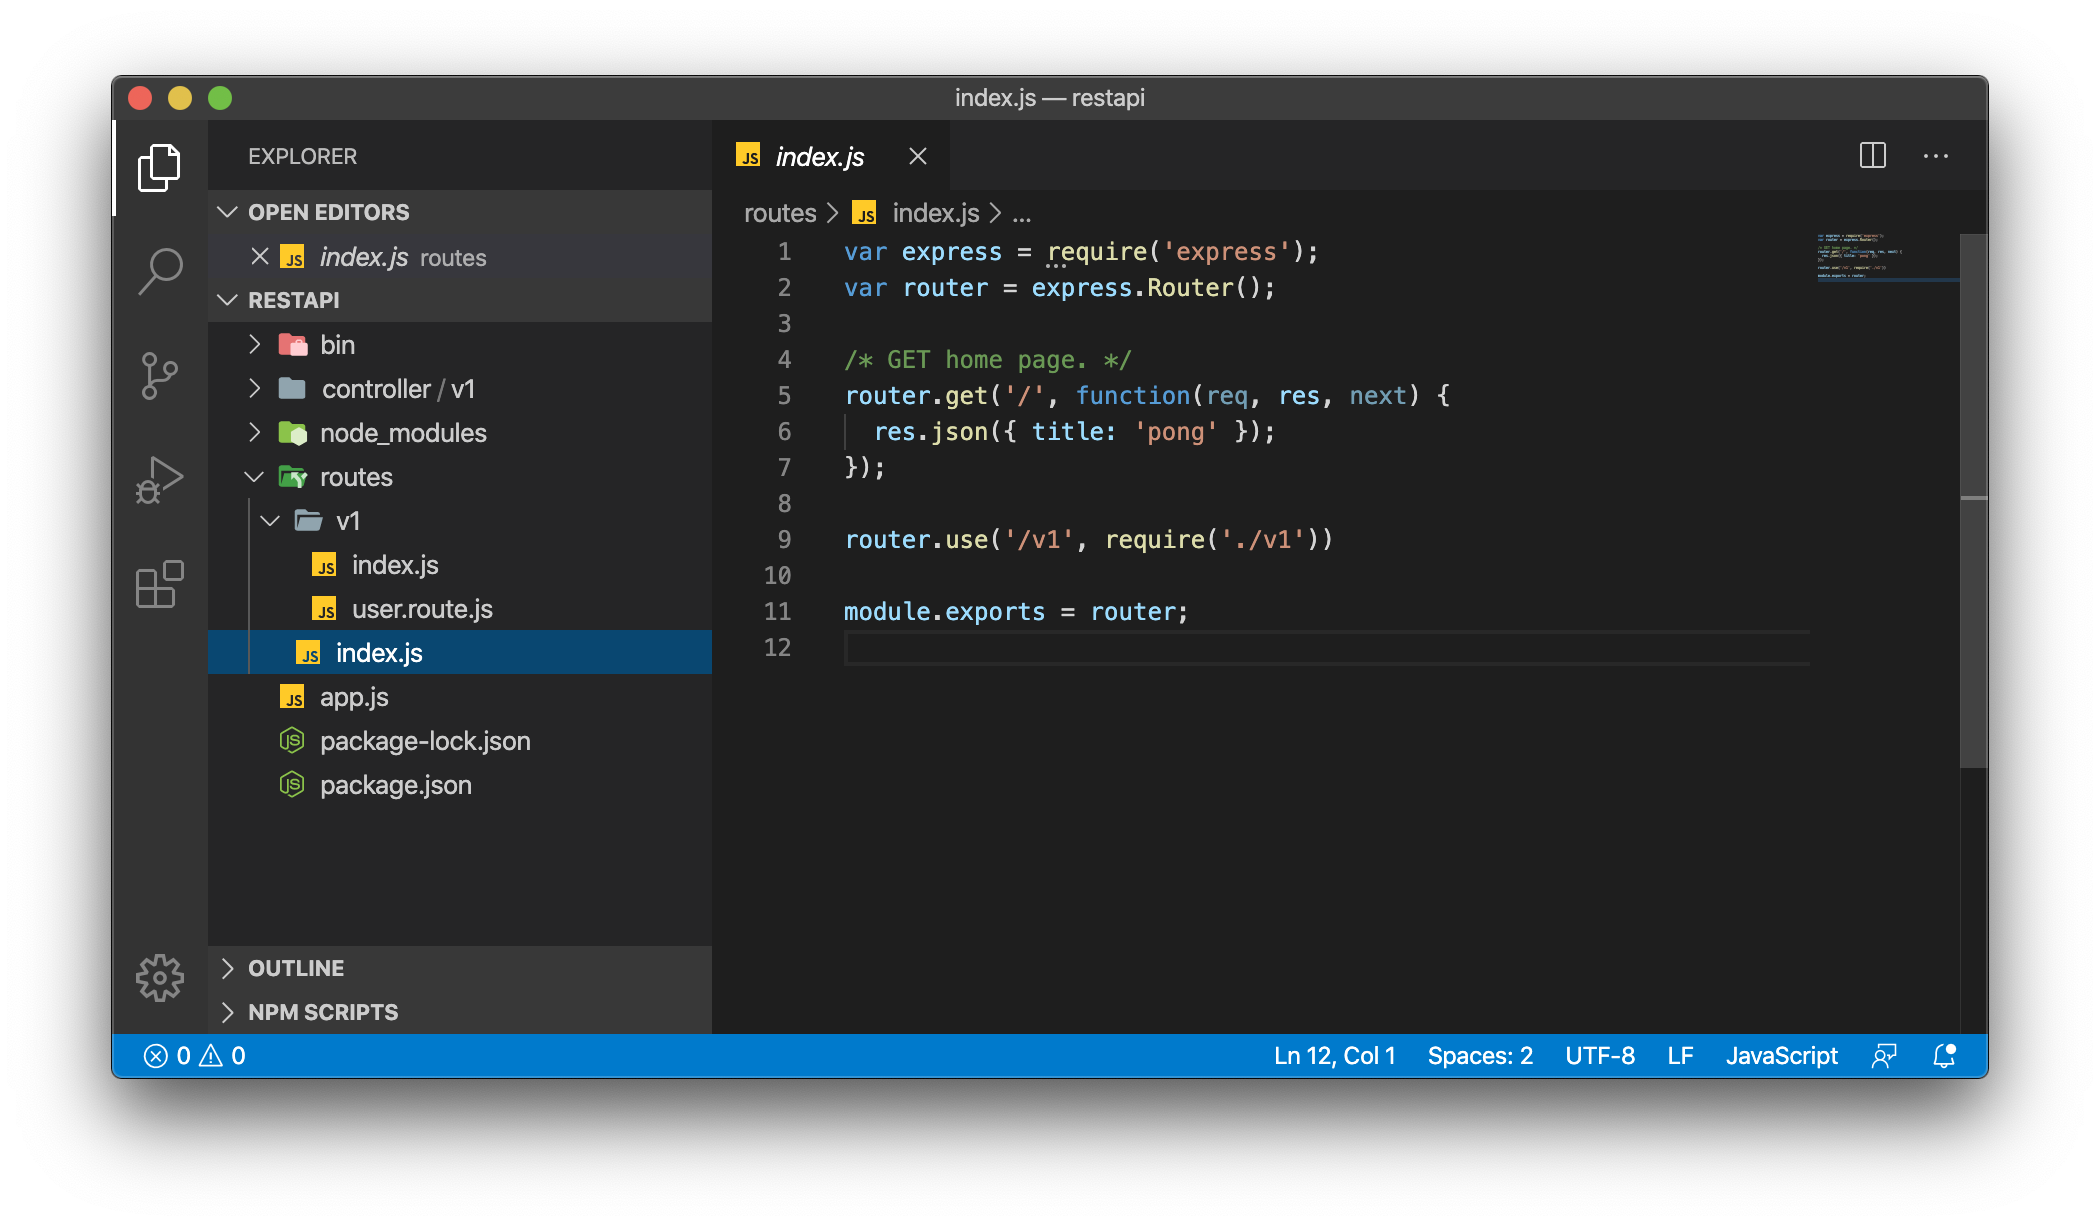Click the notifications bell in status bar

(1944, 1056)
